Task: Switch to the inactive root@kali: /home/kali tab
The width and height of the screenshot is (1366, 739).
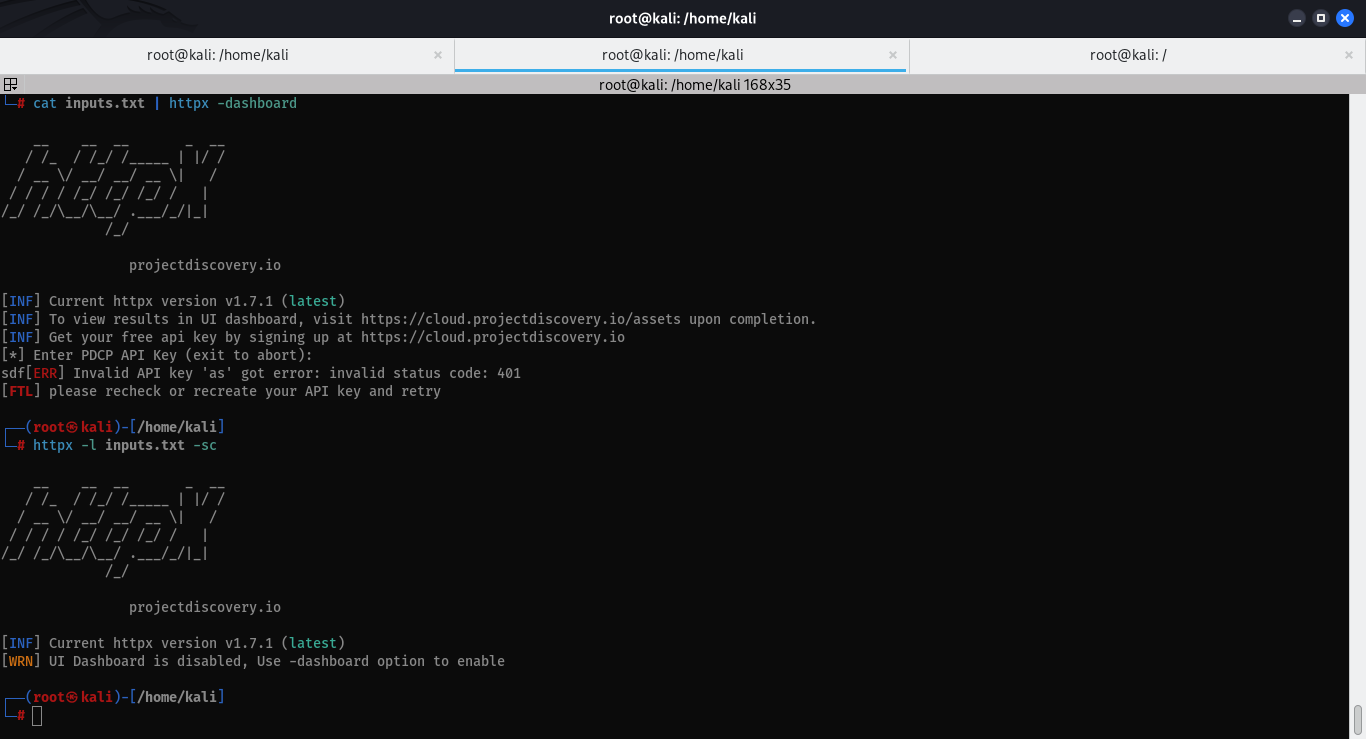Action: (x=218, y=55)
